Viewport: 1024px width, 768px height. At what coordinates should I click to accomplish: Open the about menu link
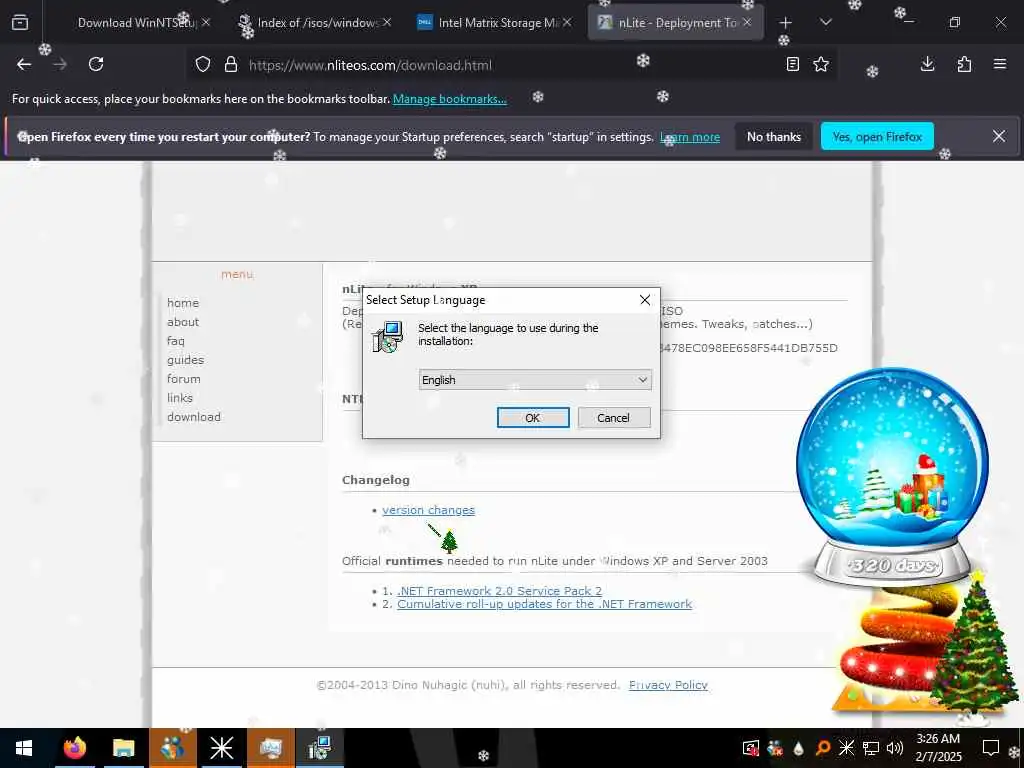pos(183,321)
